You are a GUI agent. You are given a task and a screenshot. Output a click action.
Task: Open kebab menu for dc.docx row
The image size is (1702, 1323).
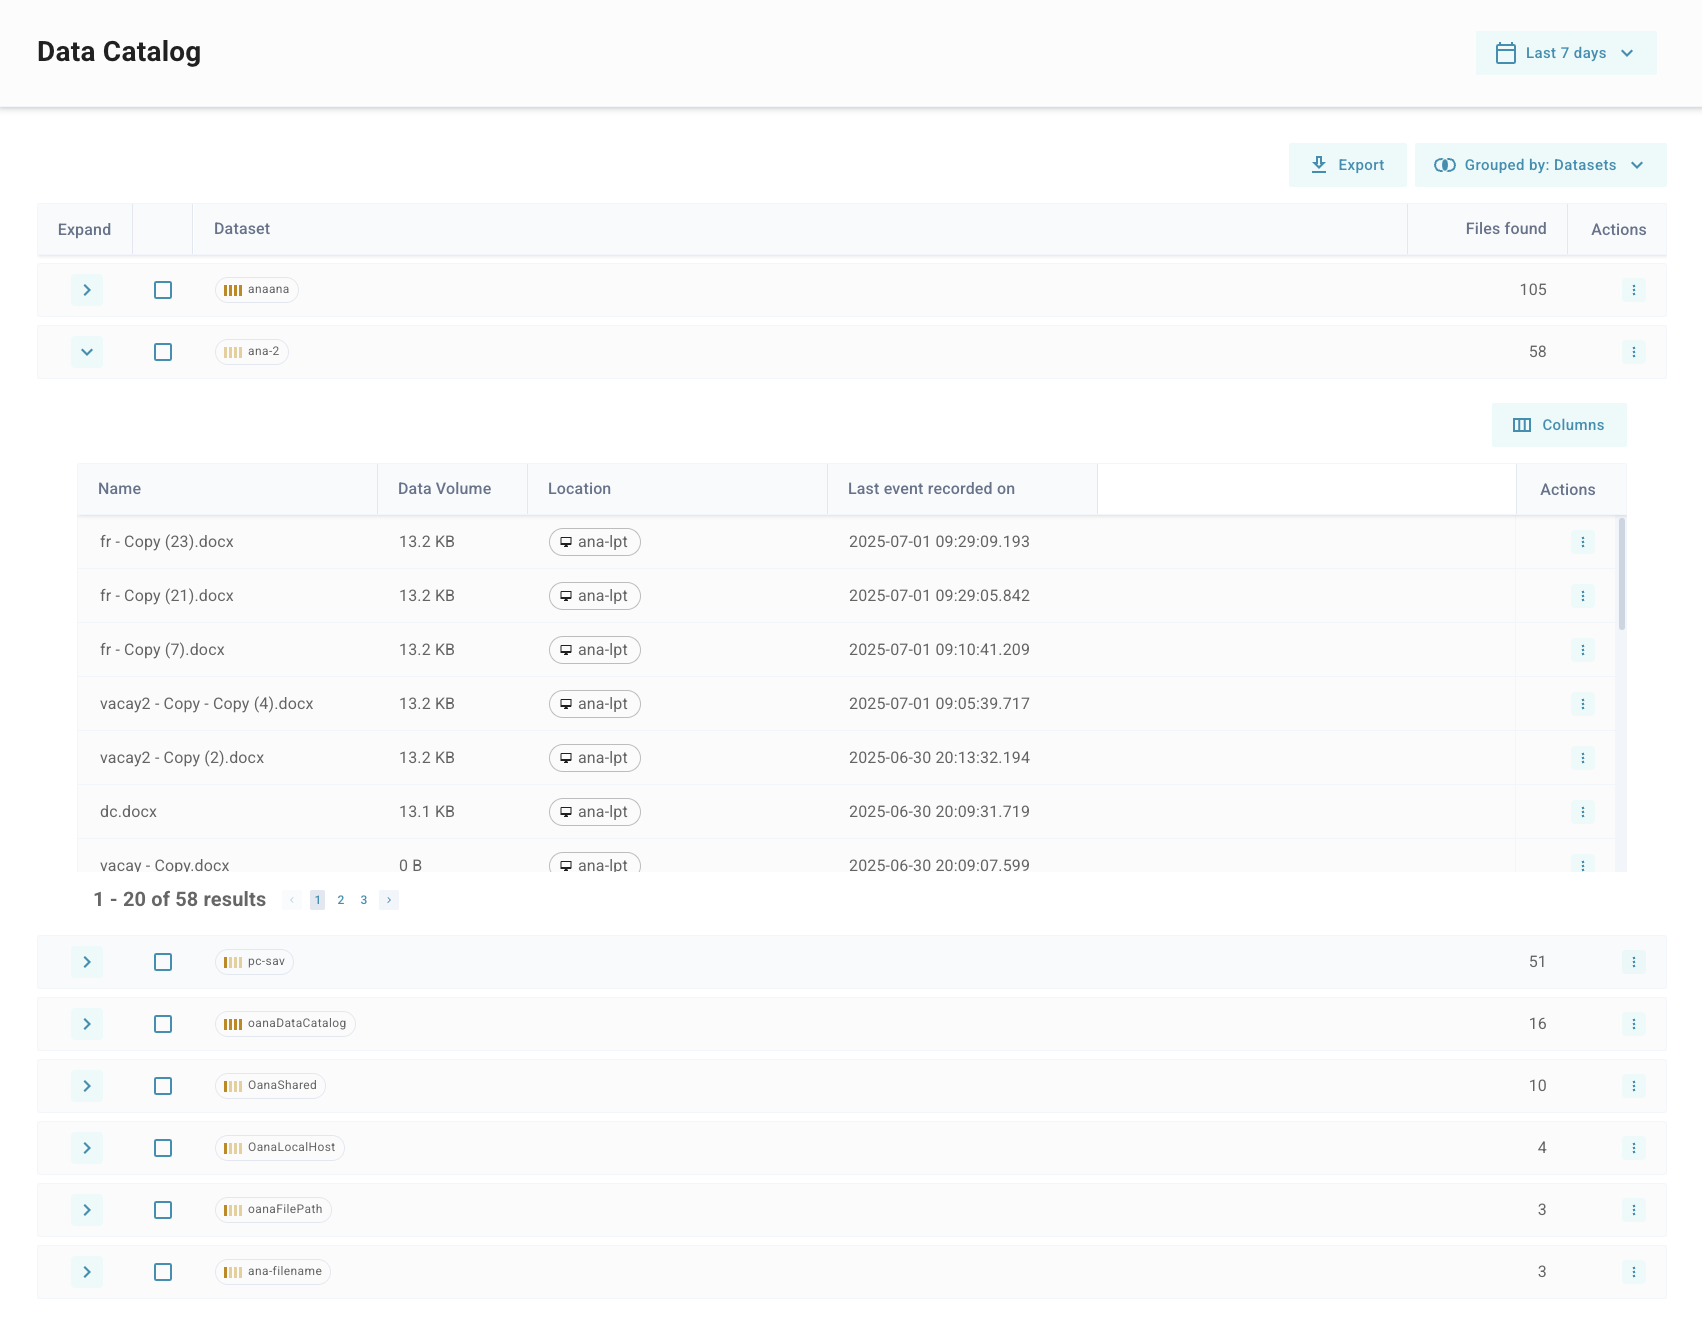(x=1582, y=812)
